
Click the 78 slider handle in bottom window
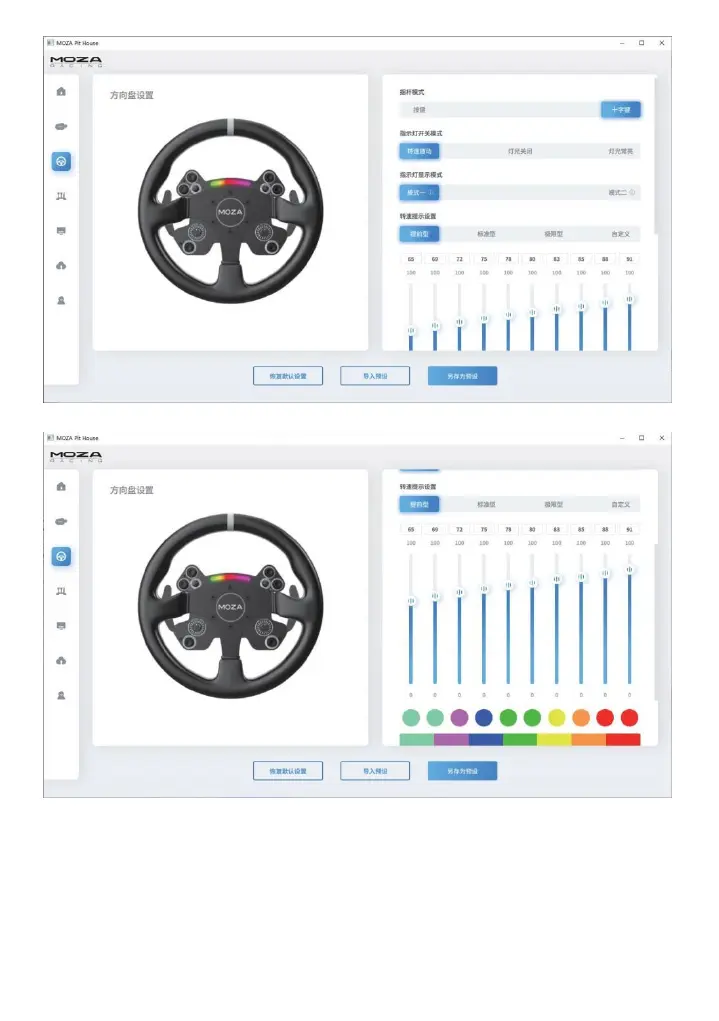(508, 585)
